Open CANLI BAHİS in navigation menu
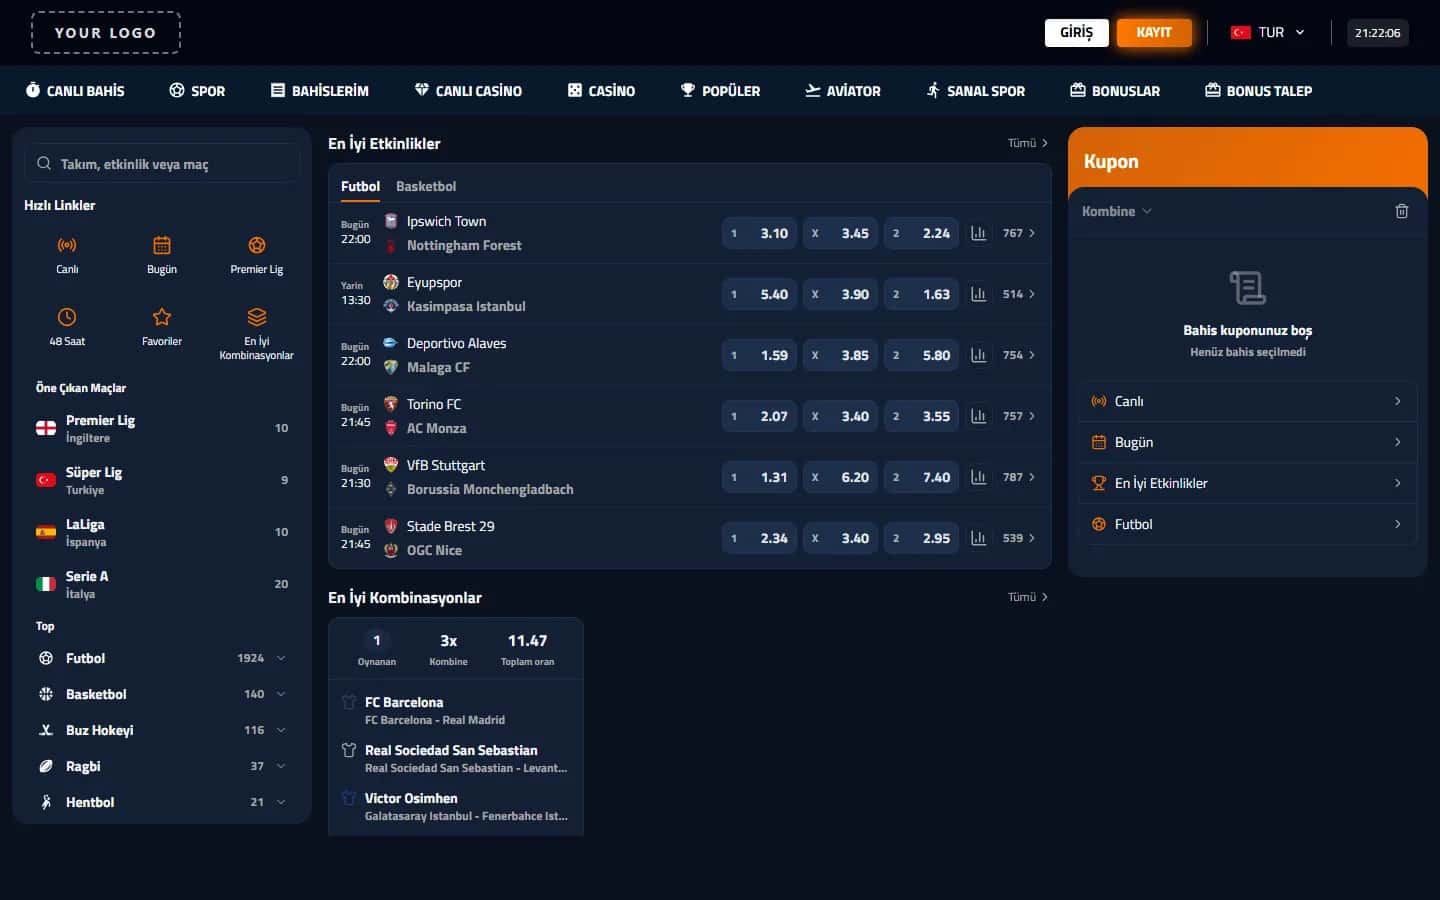Viewport: 1440px width, 900px height. click(x=75, y=91)
